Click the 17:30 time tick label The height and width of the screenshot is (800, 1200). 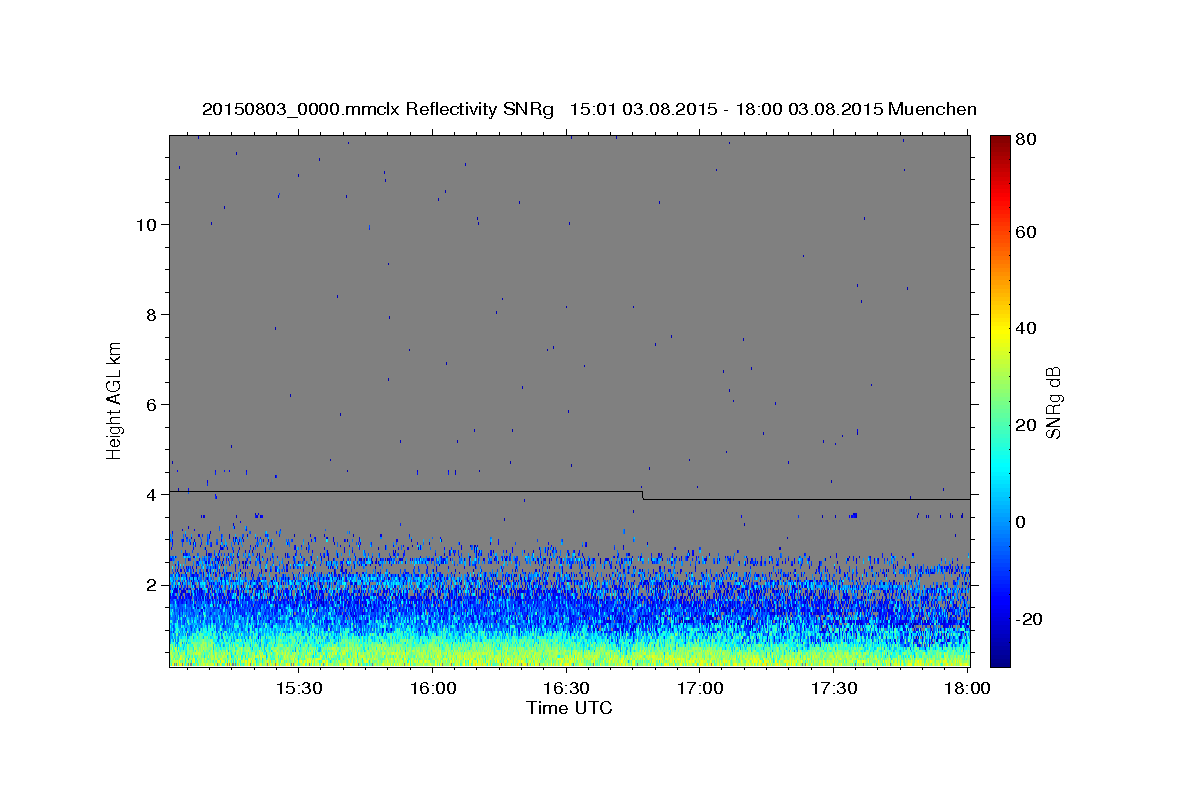tap(834, 688)
